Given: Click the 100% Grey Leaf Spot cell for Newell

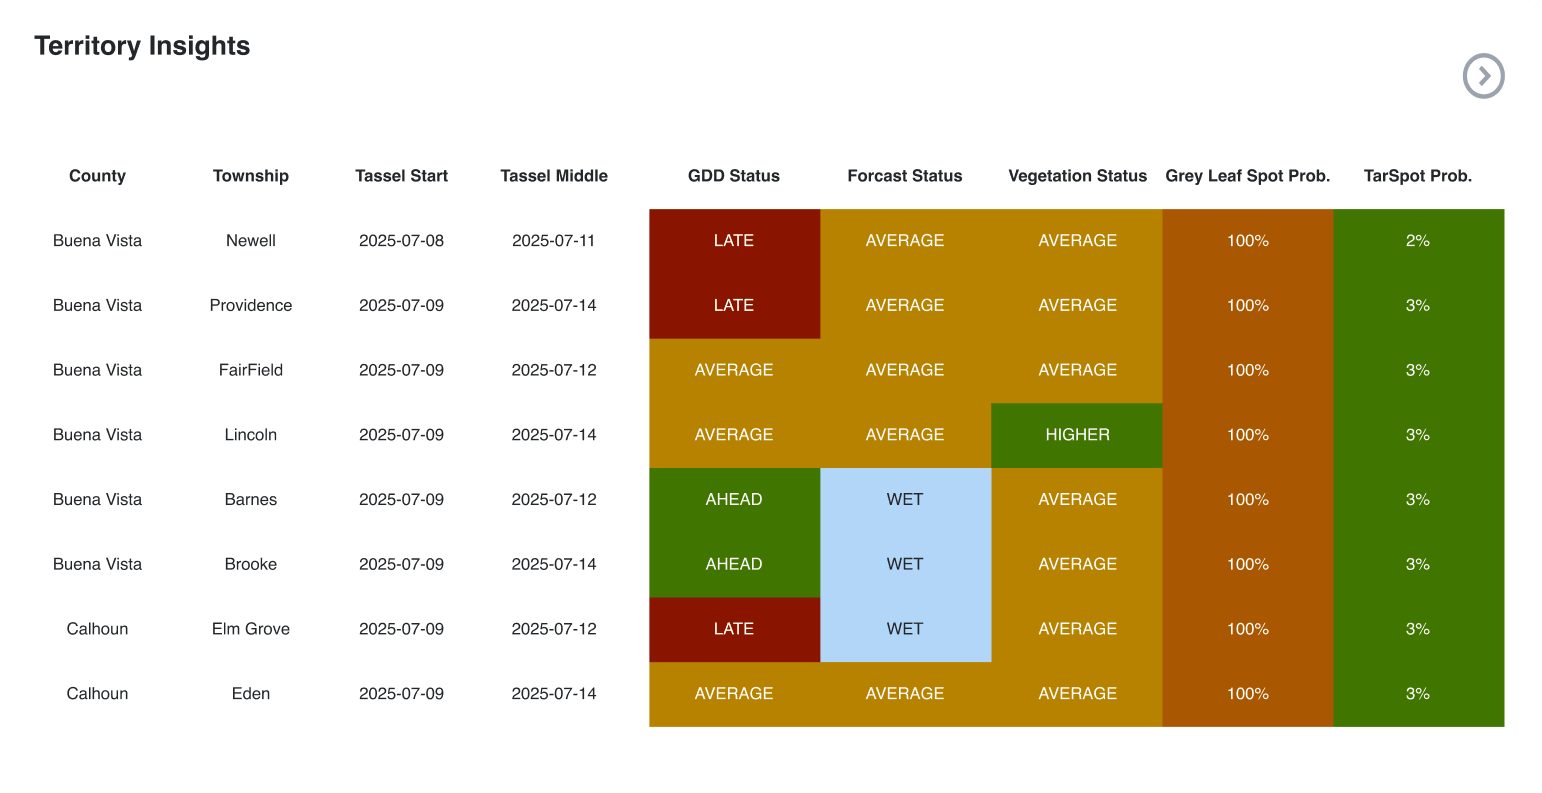Looking at the screenshot, I should coord(1247,240).
